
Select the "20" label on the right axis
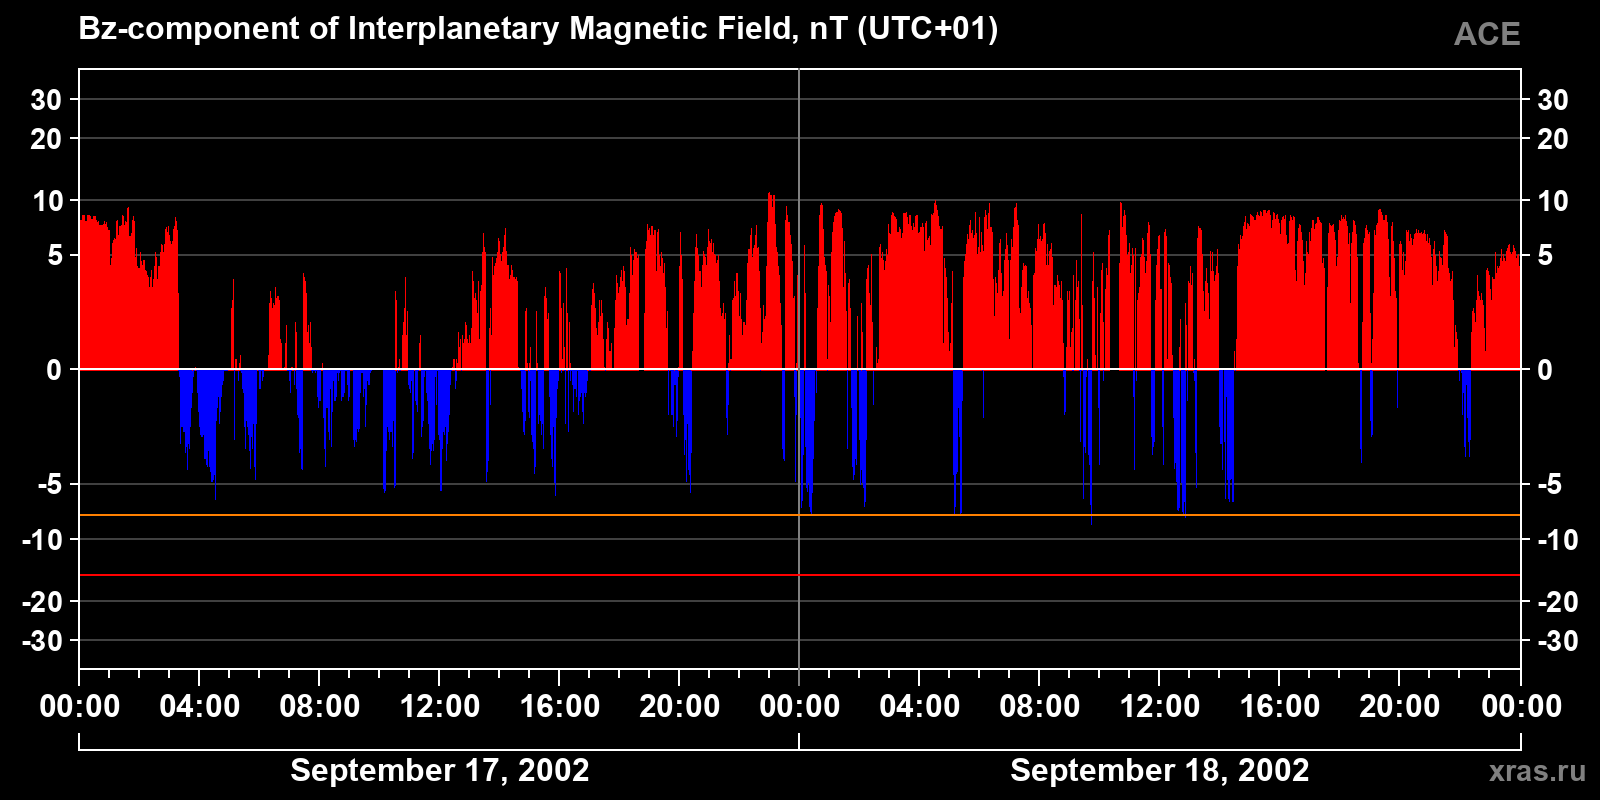point(1552,139)
